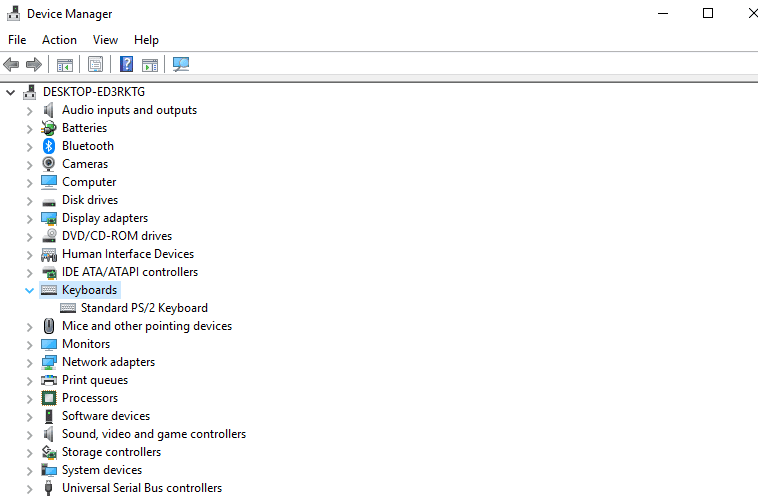Viewport: 758px width, 498px height.
Task: Click the DVD/CD-ROM drives disc icon
Action: [48, 236]
